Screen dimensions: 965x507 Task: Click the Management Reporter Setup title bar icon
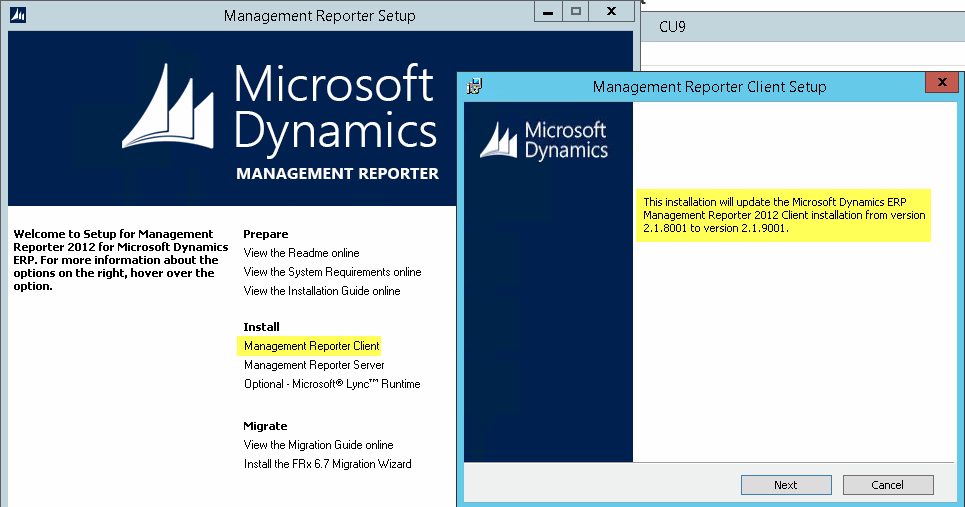coord(18,15)
